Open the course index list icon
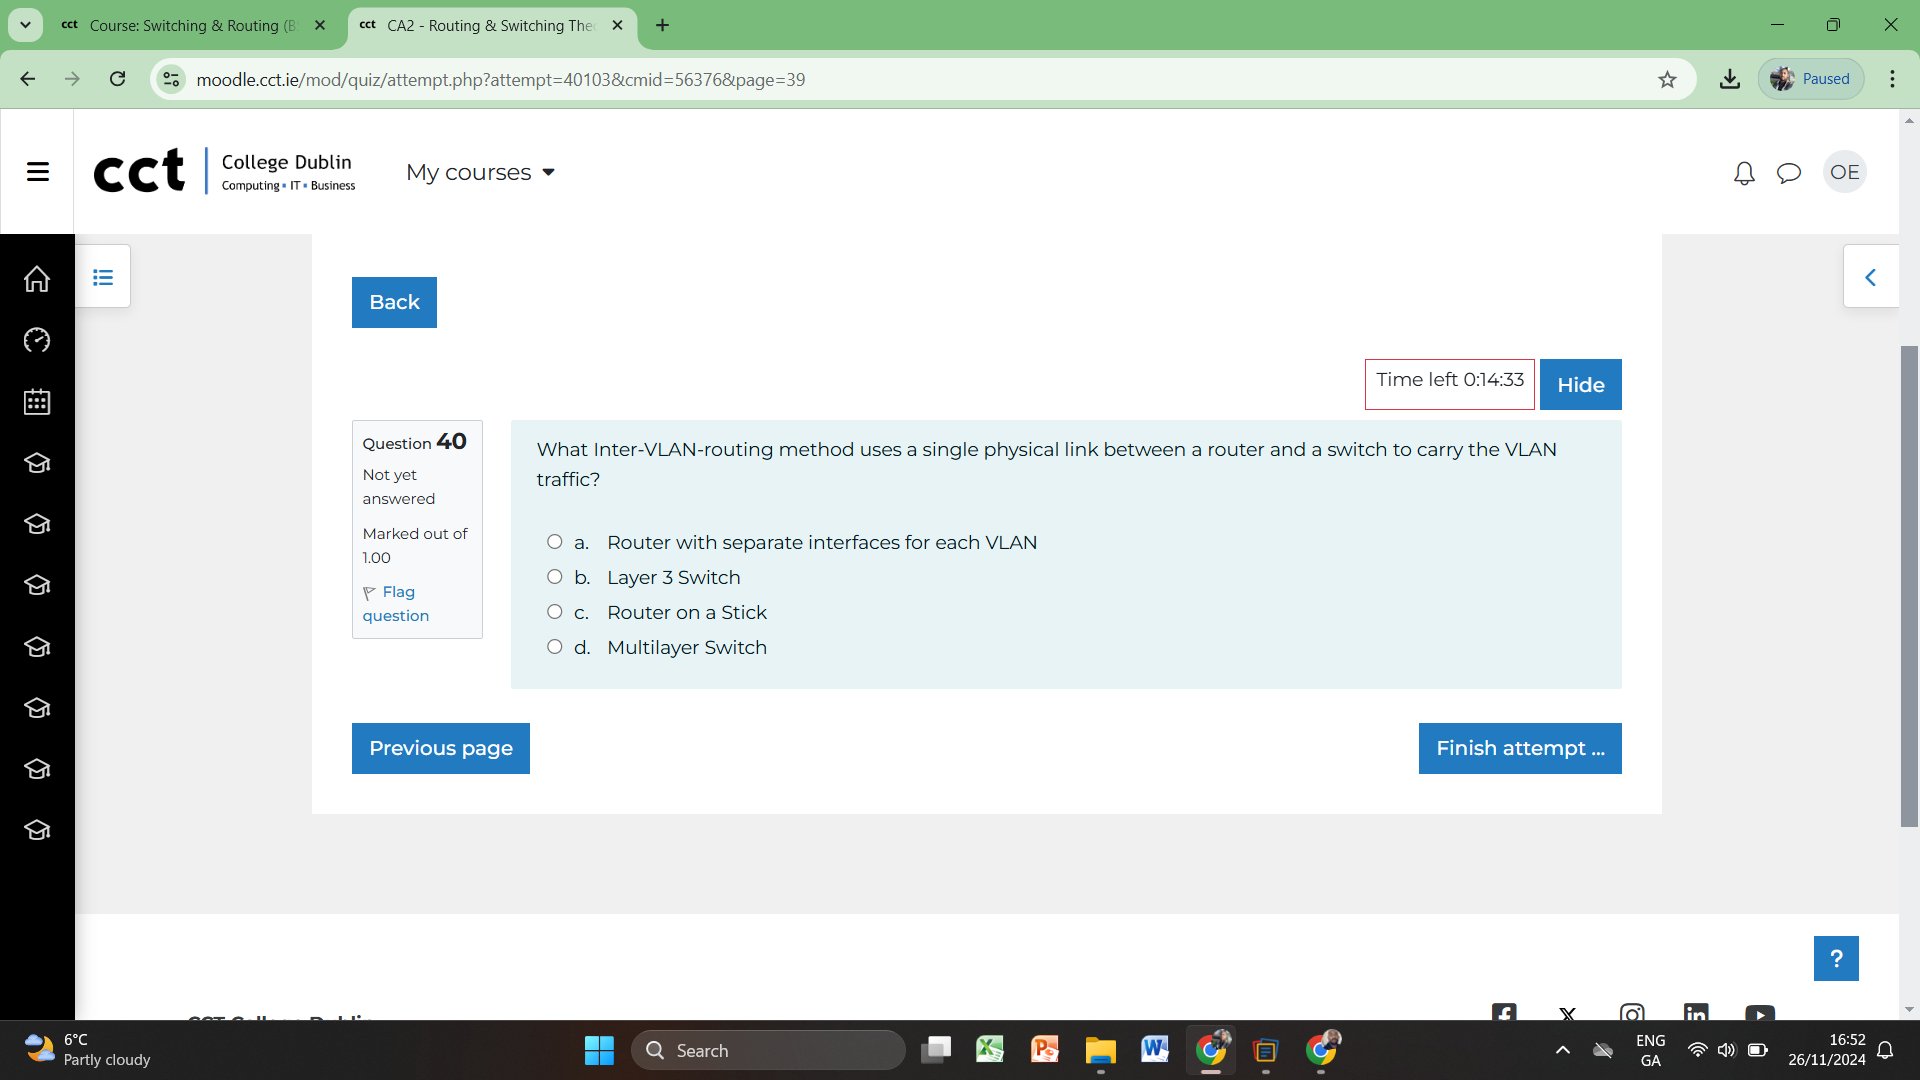The width and height of the screenshot is (1920, 1080). [x=103, y=277]
